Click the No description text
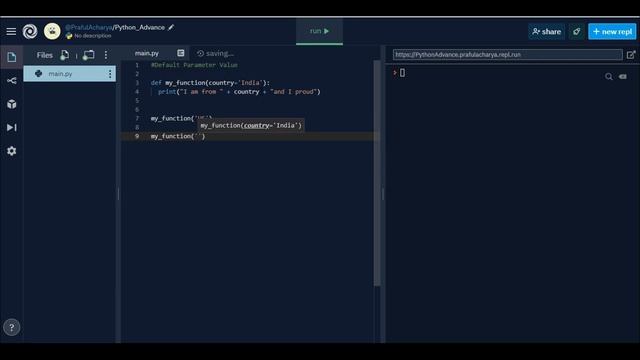This screenshot has height=360, width=640. (x=93, y=36)
